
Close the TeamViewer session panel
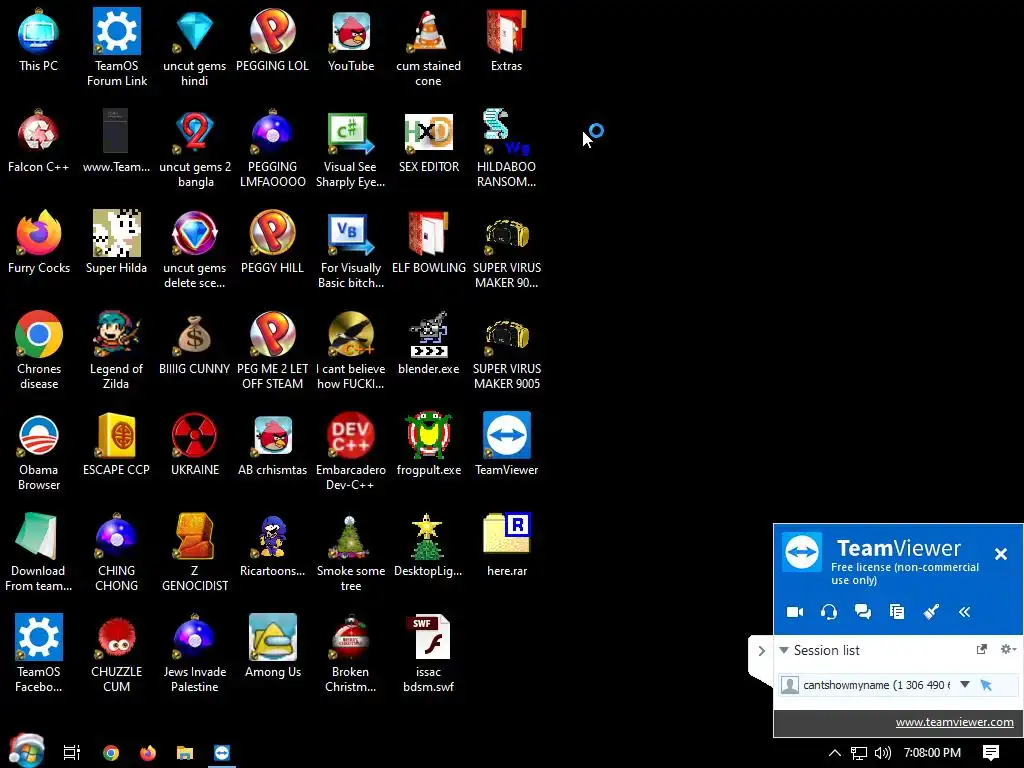[x=1000, y=554]
